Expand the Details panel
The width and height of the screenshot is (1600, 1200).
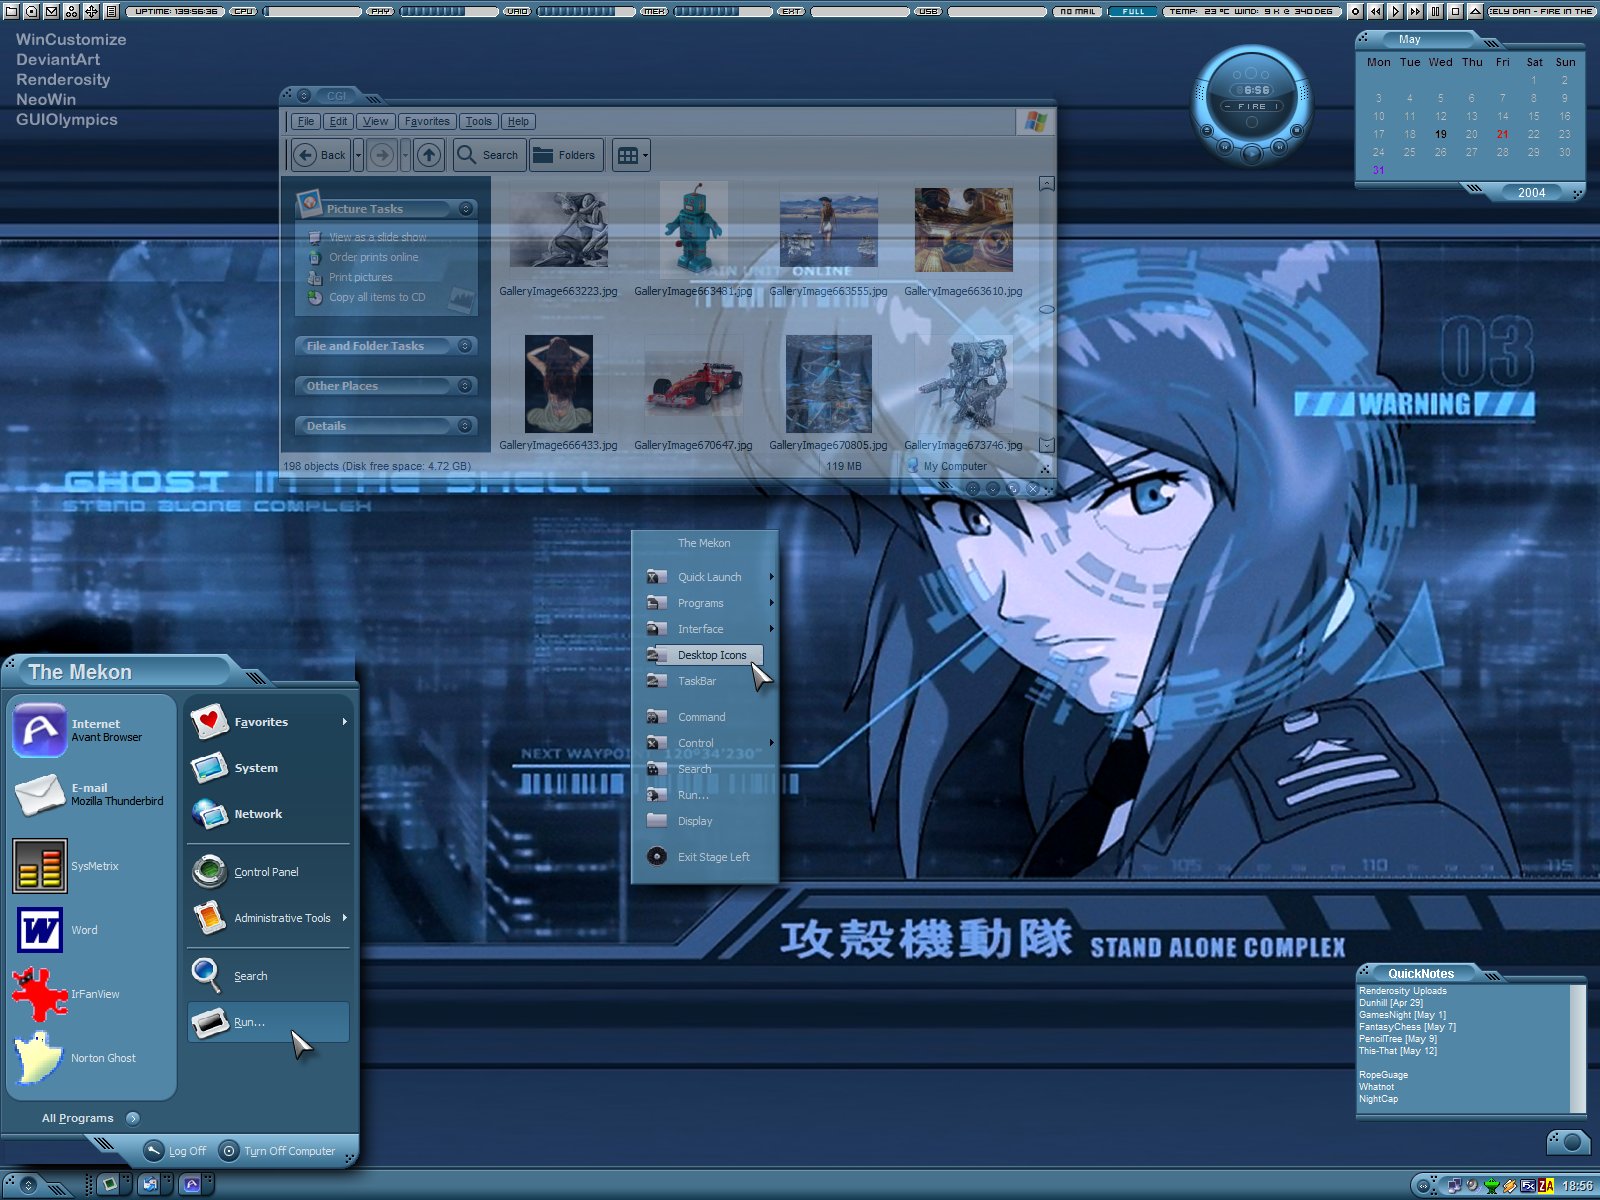pos(465,425)
